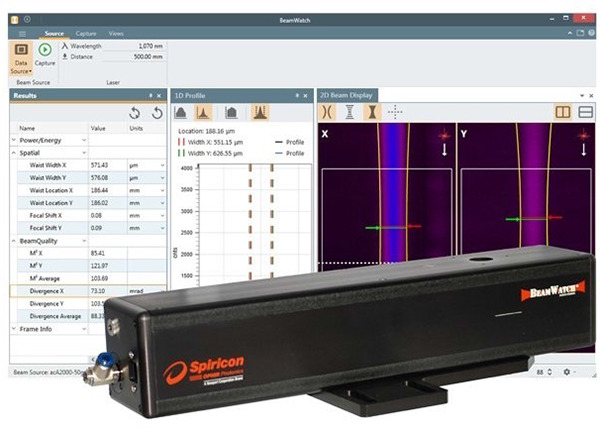The width and height of the screenshot is (600, 432).
Task: Click the window layout icon beside help
Action: pyautogui.click(x=580, y=33)
